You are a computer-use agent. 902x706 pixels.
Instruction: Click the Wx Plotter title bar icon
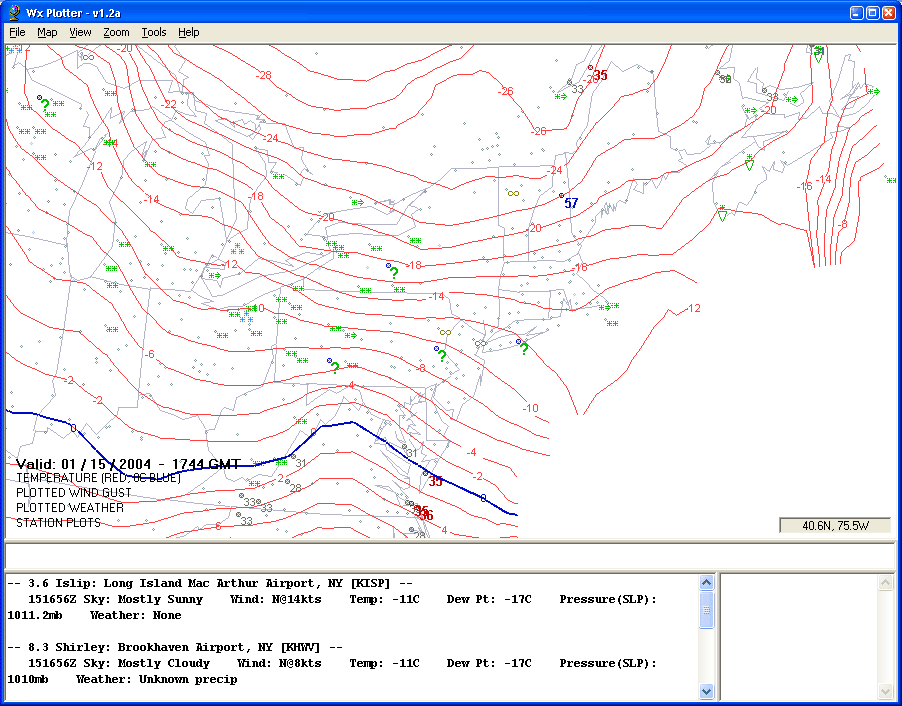pyautogui.click(x=14, y=13)
